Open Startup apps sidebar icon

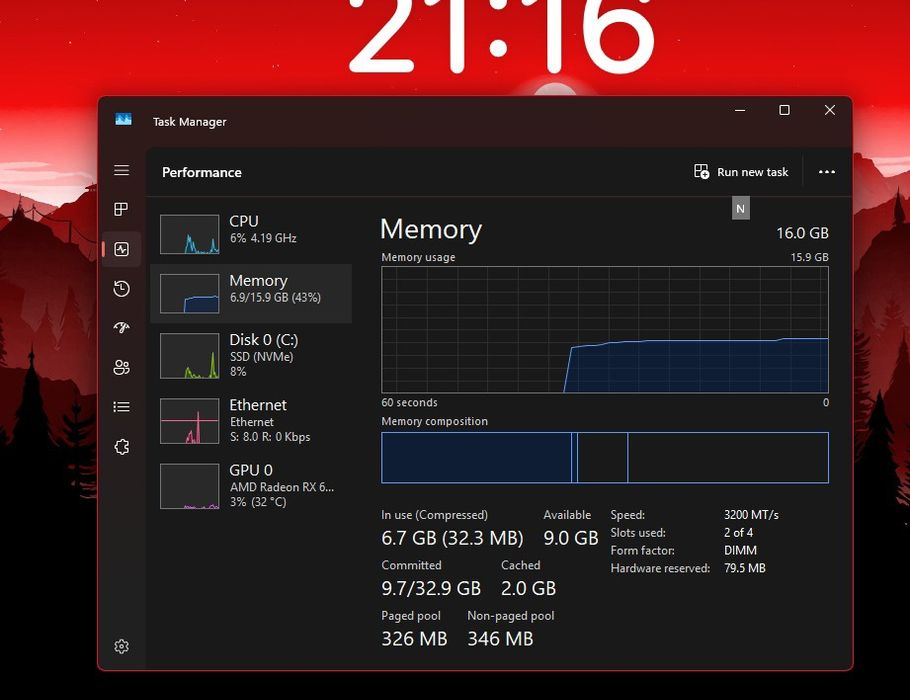[121, 328]
